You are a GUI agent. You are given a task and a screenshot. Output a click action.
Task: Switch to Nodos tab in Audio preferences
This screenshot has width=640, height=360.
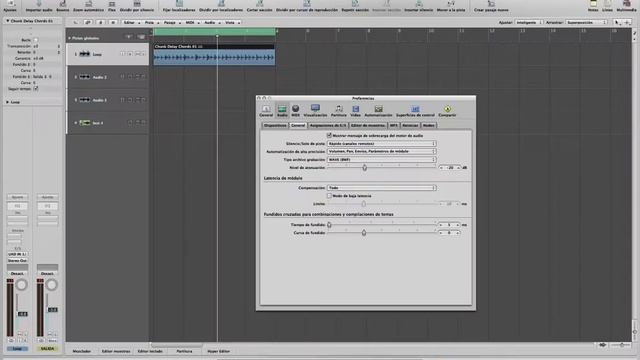[x=429, y=125]
